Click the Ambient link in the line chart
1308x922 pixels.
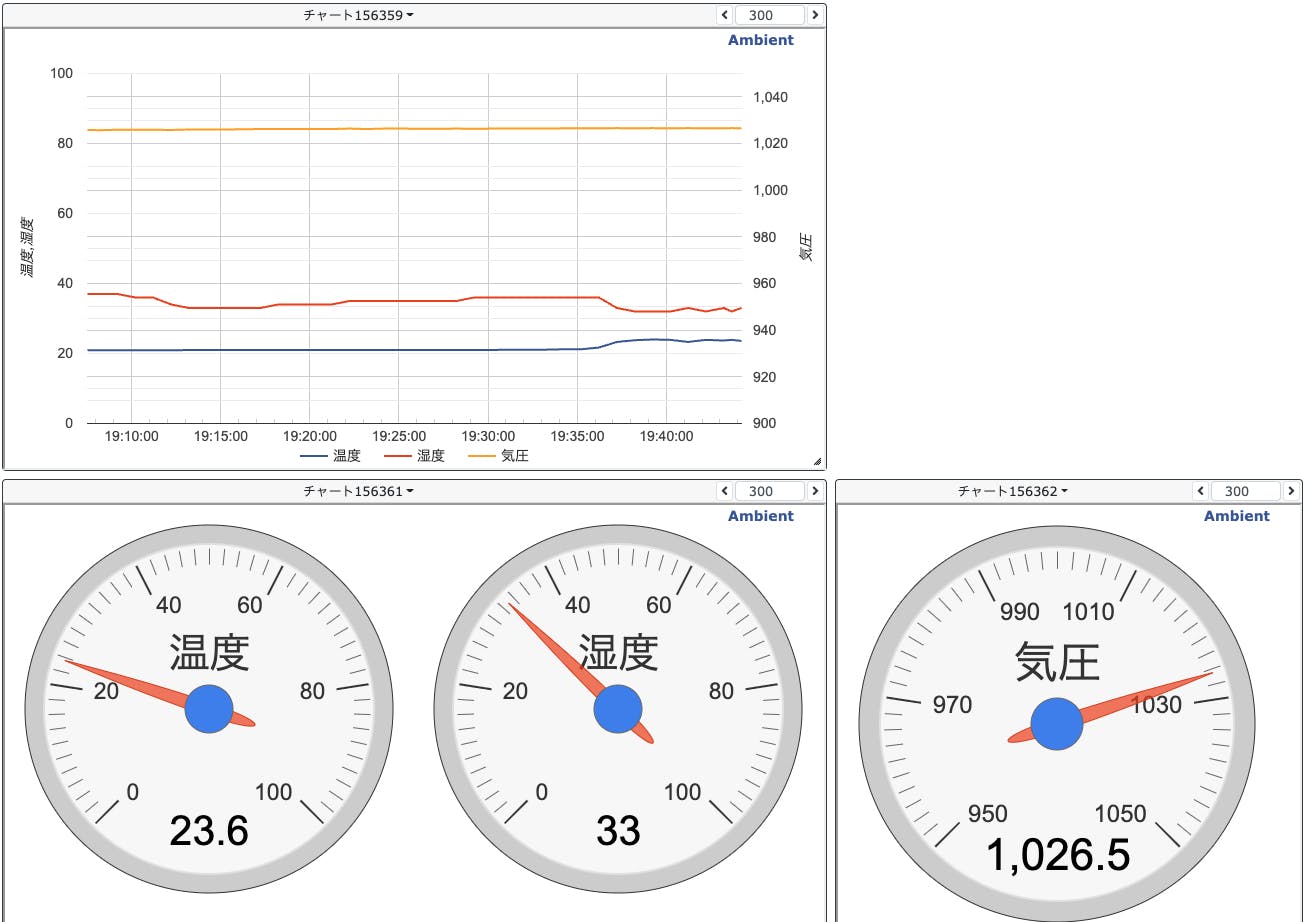(760, 40)
